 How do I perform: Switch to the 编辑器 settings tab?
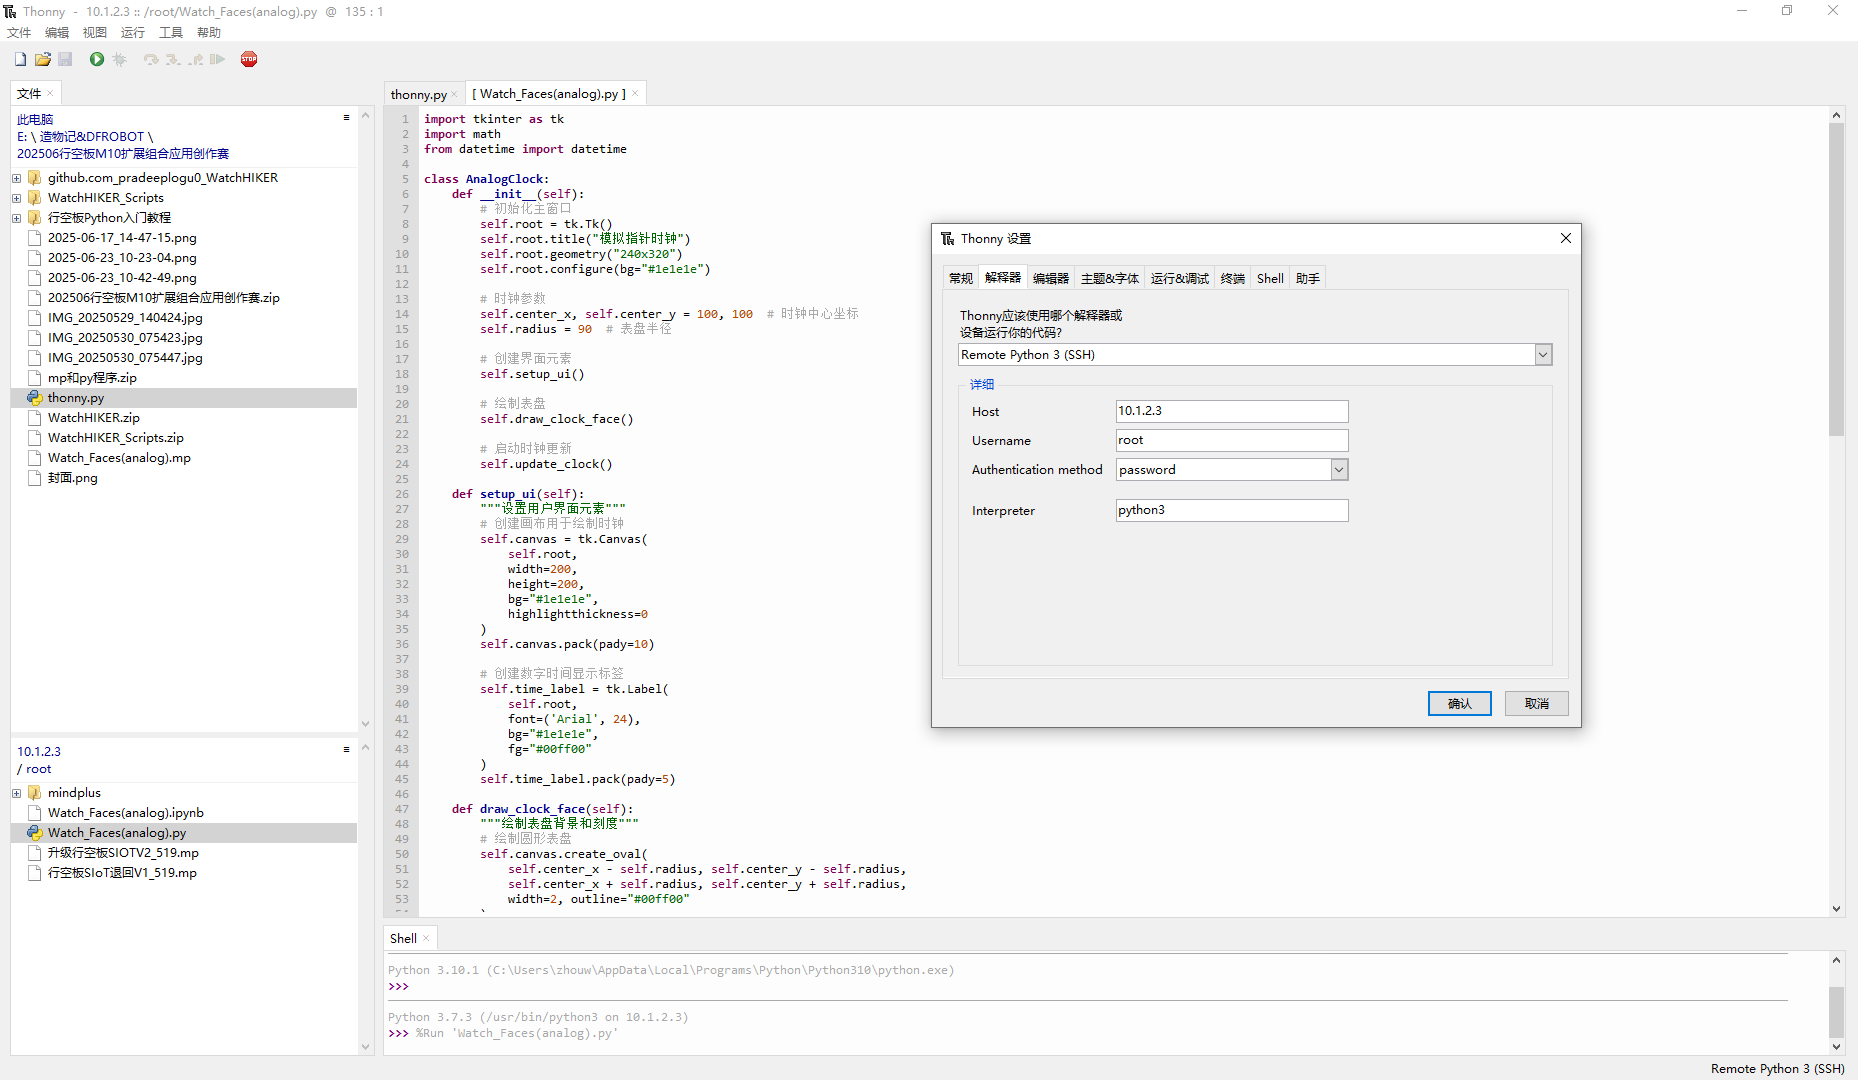[1051, 279]
